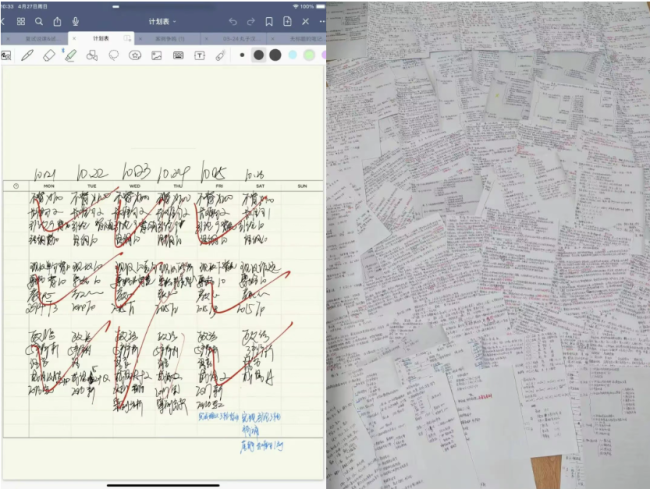This screenshot has width=650, height=489.
Task: Select the Lasso selection tool
Action: 114,56
